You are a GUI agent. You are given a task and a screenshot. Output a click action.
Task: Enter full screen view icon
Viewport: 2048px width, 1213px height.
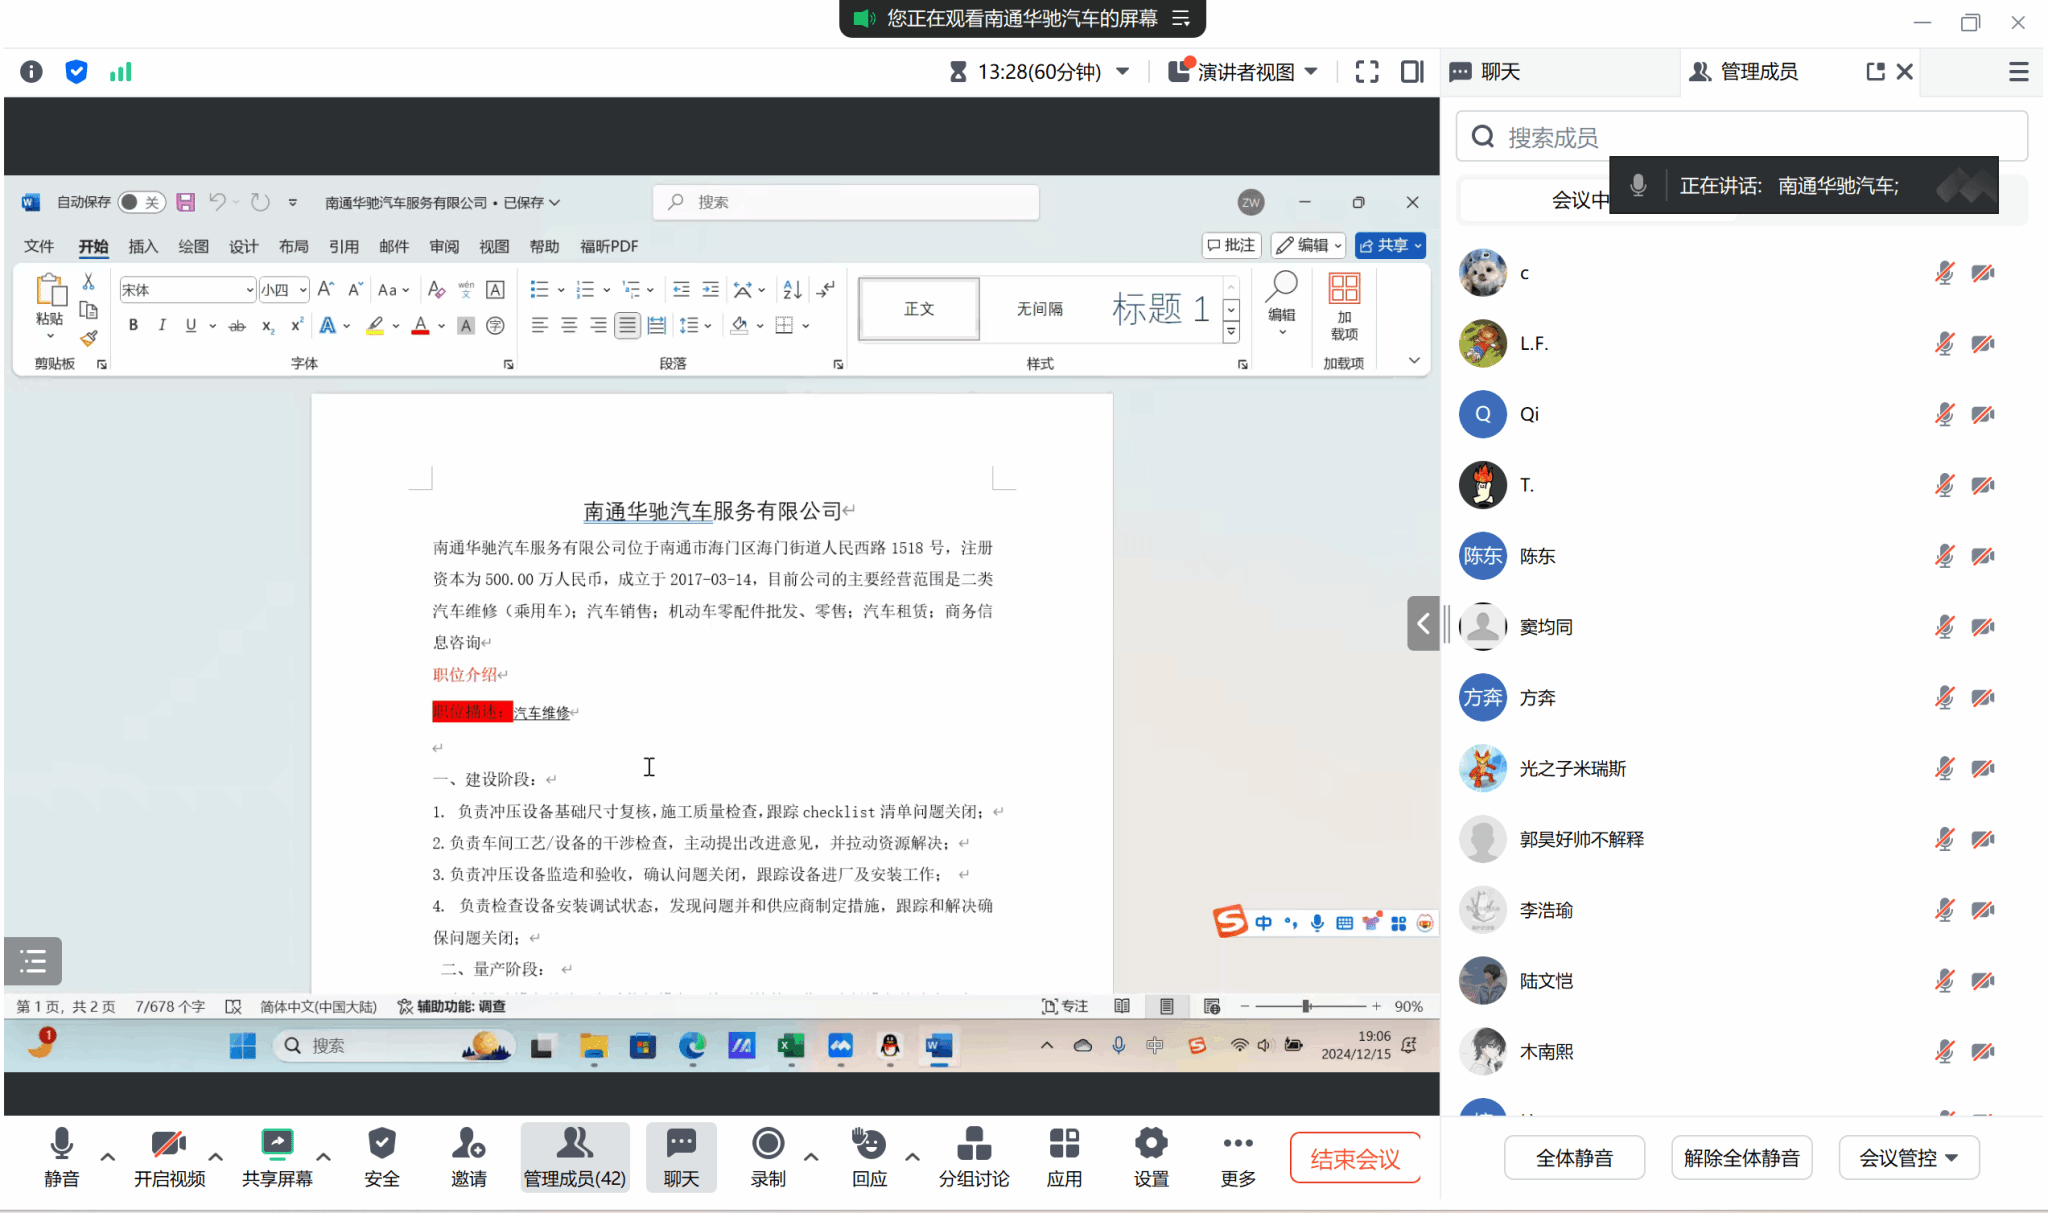[1367, 72]
